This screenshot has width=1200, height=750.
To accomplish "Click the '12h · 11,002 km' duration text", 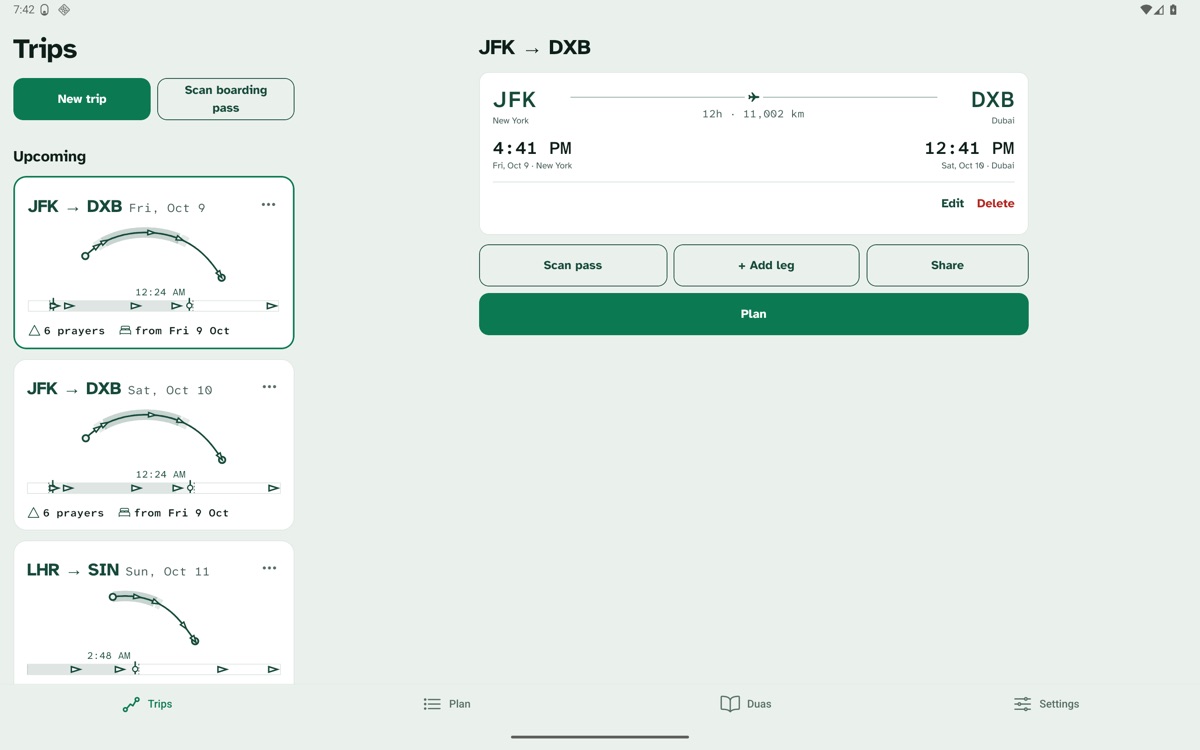I will tap(753, 114).
